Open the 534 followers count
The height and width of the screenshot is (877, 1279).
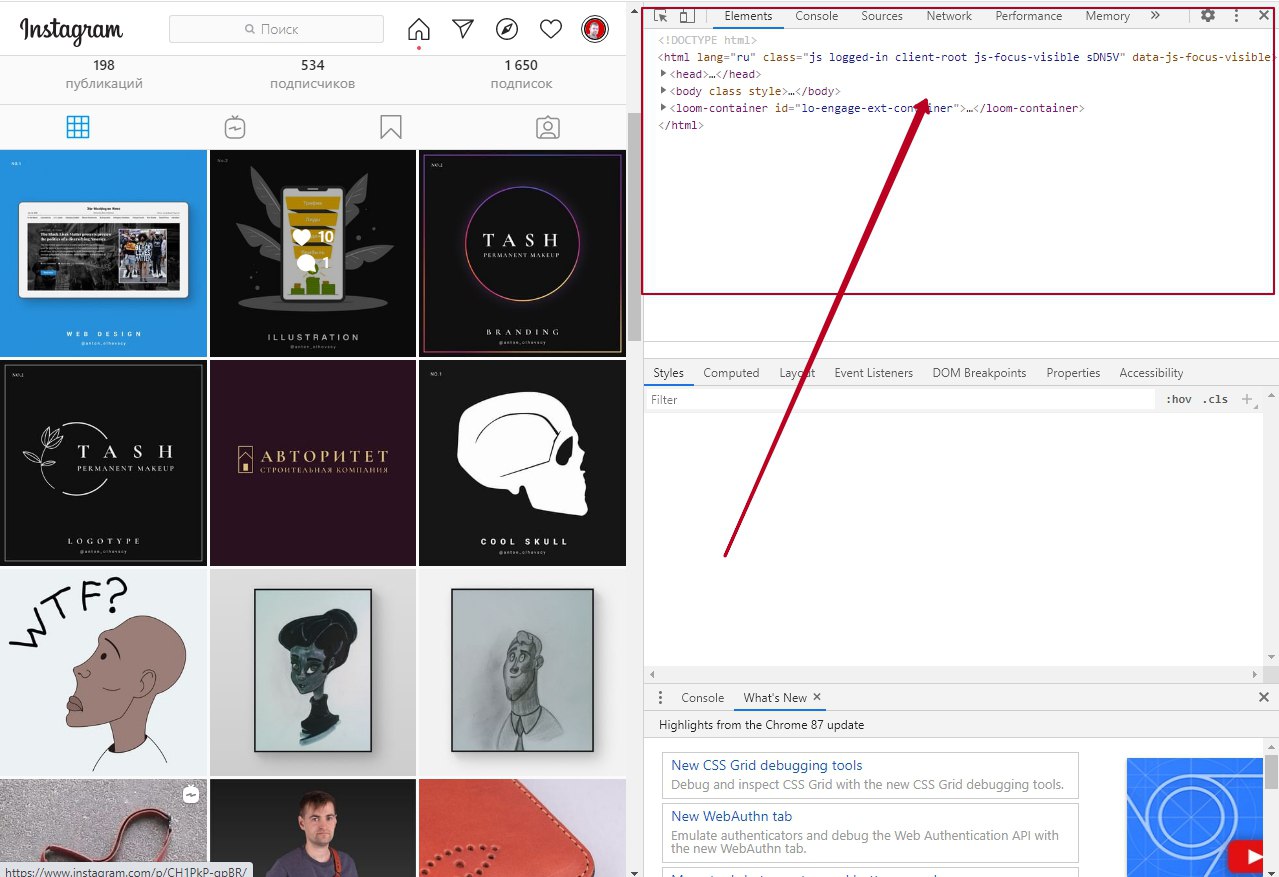pos(312,74)
